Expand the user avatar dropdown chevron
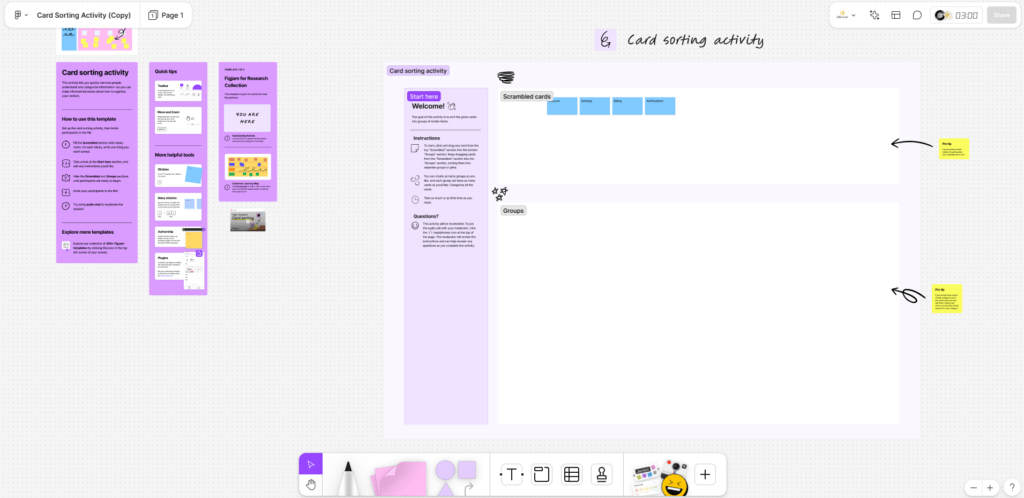The image size is (1024, 498). [854, 15]
